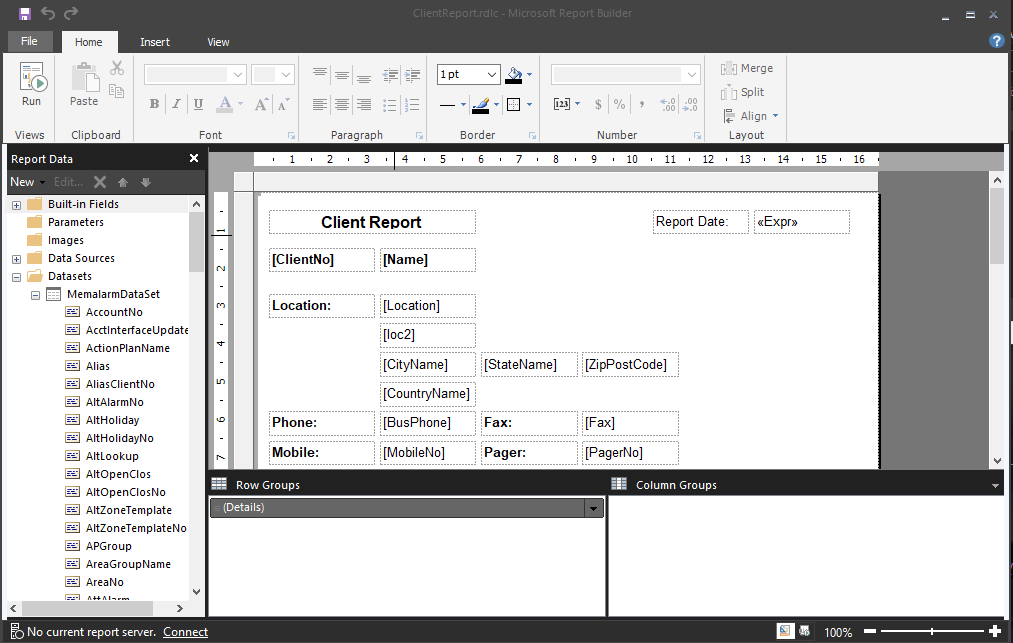Apply percent number format
The height and width of the screenshot is (643, 1013).
pyautogui.click(x=620, y=104)
